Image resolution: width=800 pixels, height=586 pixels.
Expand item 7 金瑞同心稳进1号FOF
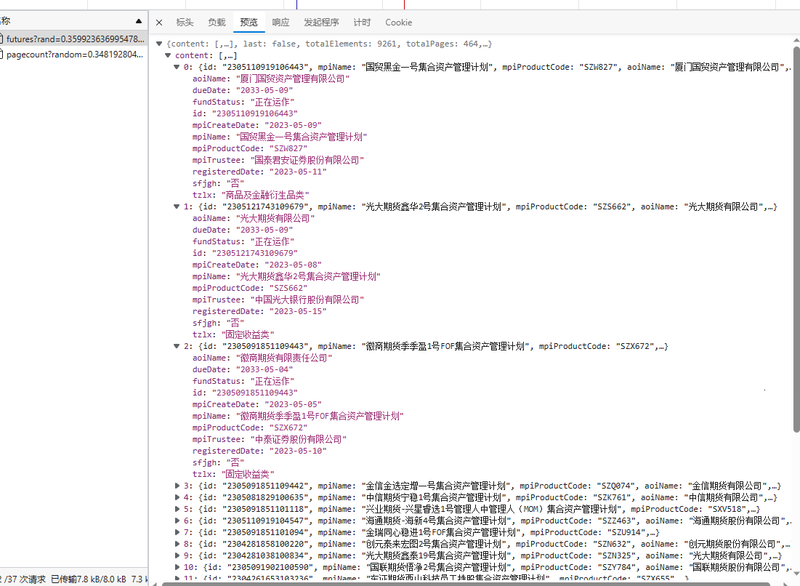(177, 532)
